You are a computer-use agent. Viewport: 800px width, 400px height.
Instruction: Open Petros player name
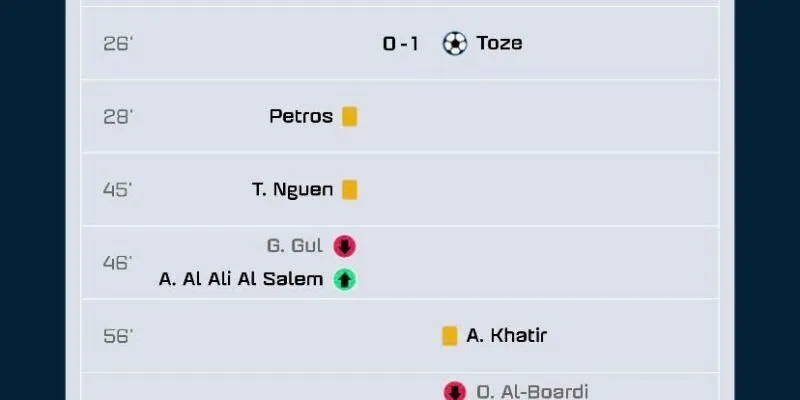pos(301,116)
